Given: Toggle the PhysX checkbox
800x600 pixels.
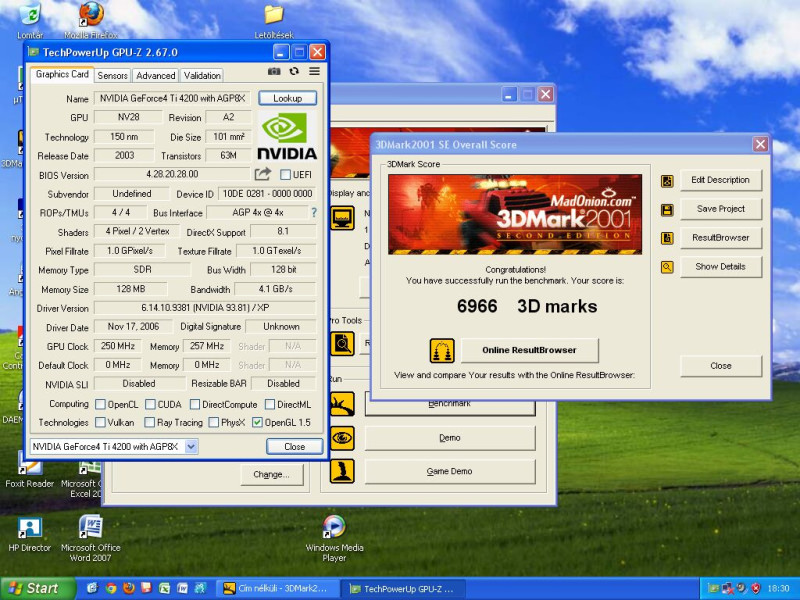Looking at the screenshot, I should 214,422.
